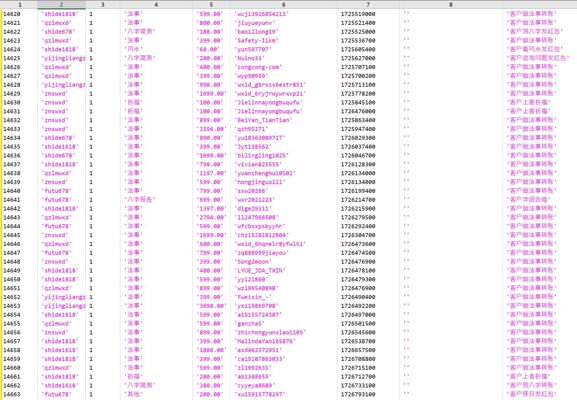Click the '八字报告' category cell in row 14641
This screenshot has height=400, width=577.
(x=140, y=200)
